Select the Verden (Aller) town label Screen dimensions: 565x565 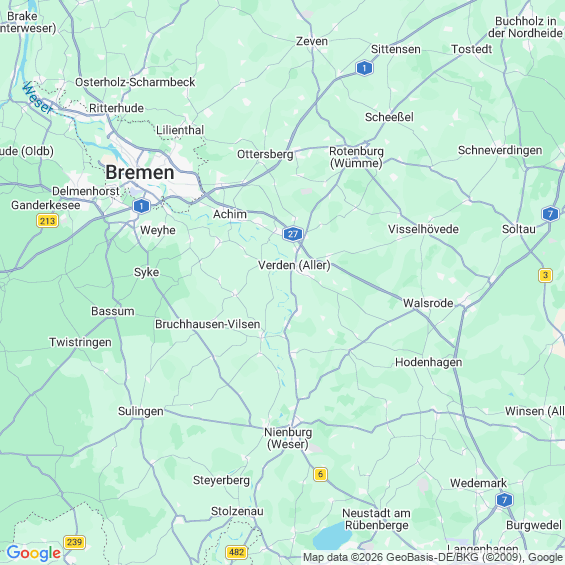coord(294,265)
